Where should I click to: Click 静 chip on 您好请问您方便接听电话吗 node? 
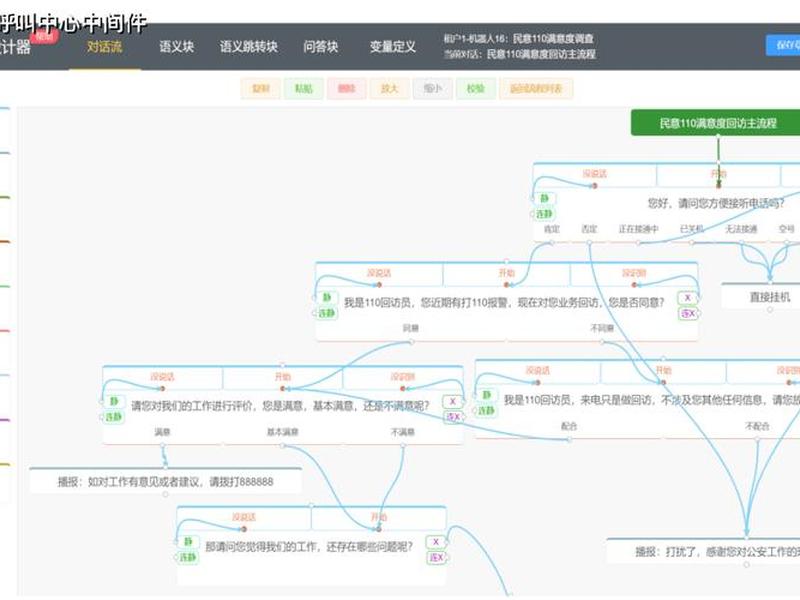[544, 198]
